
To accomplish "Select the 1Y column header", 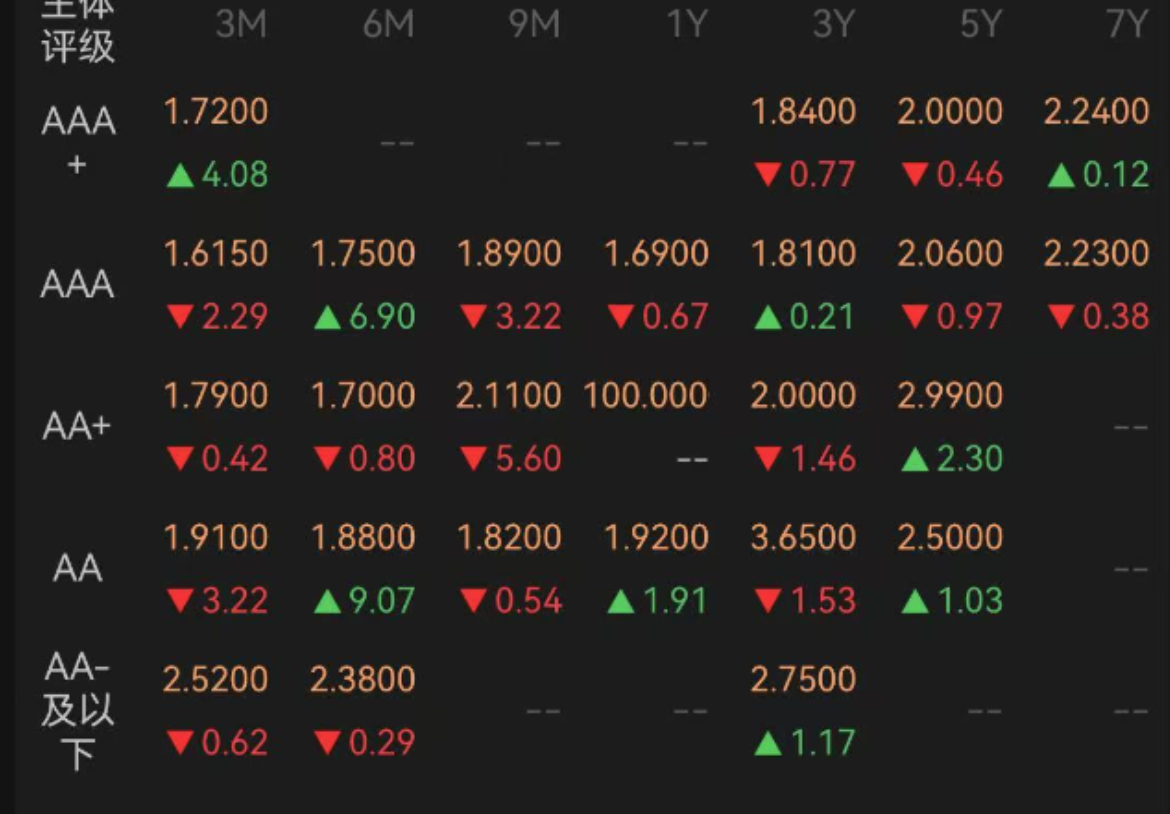I will [x=687, y=25].
